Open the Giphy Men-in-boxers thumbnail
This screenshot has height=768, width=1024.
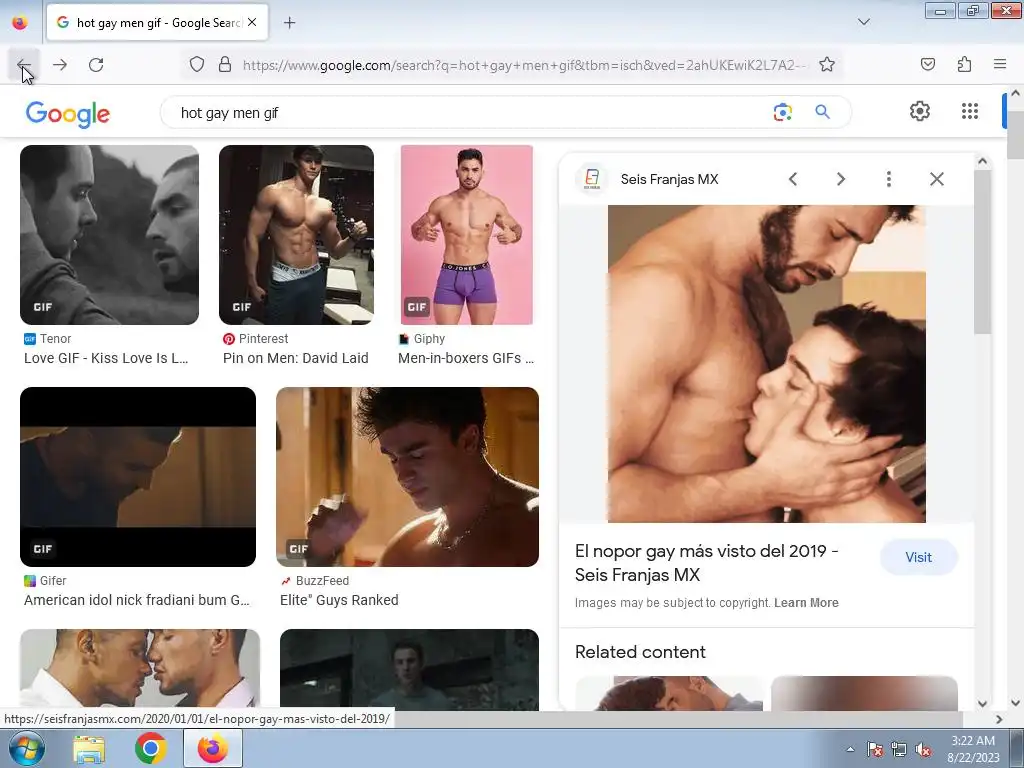(466, 234)
